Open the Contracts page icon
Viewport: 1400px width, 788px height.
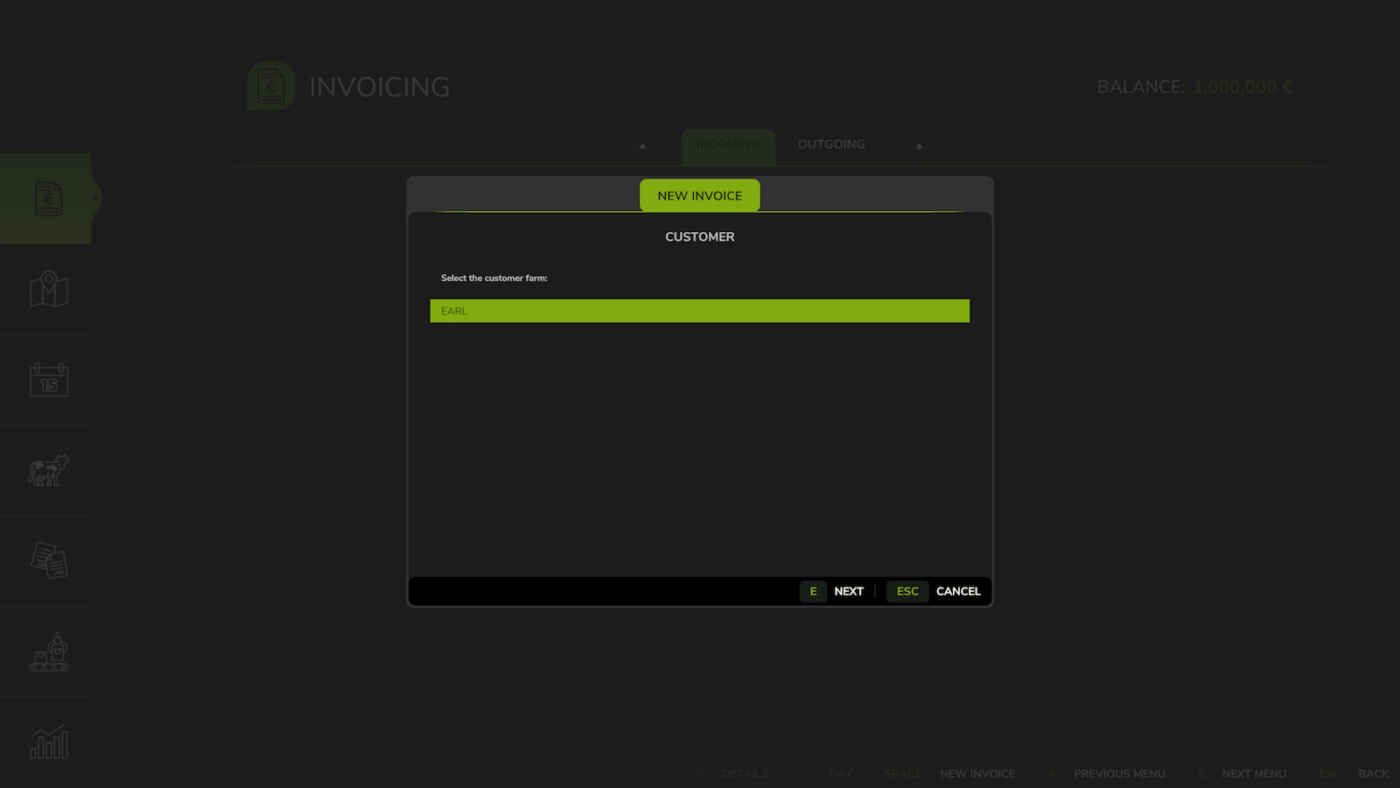48,560
